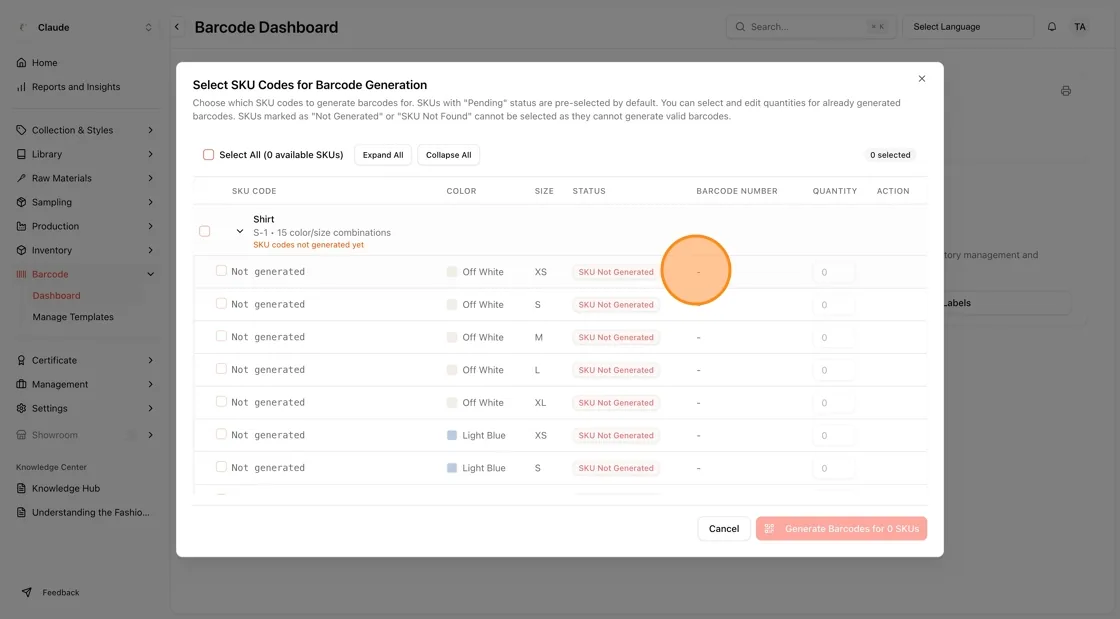Click the Light Blue XS color swatch
Screen dimensions: 1120x619
click(452, 436)
